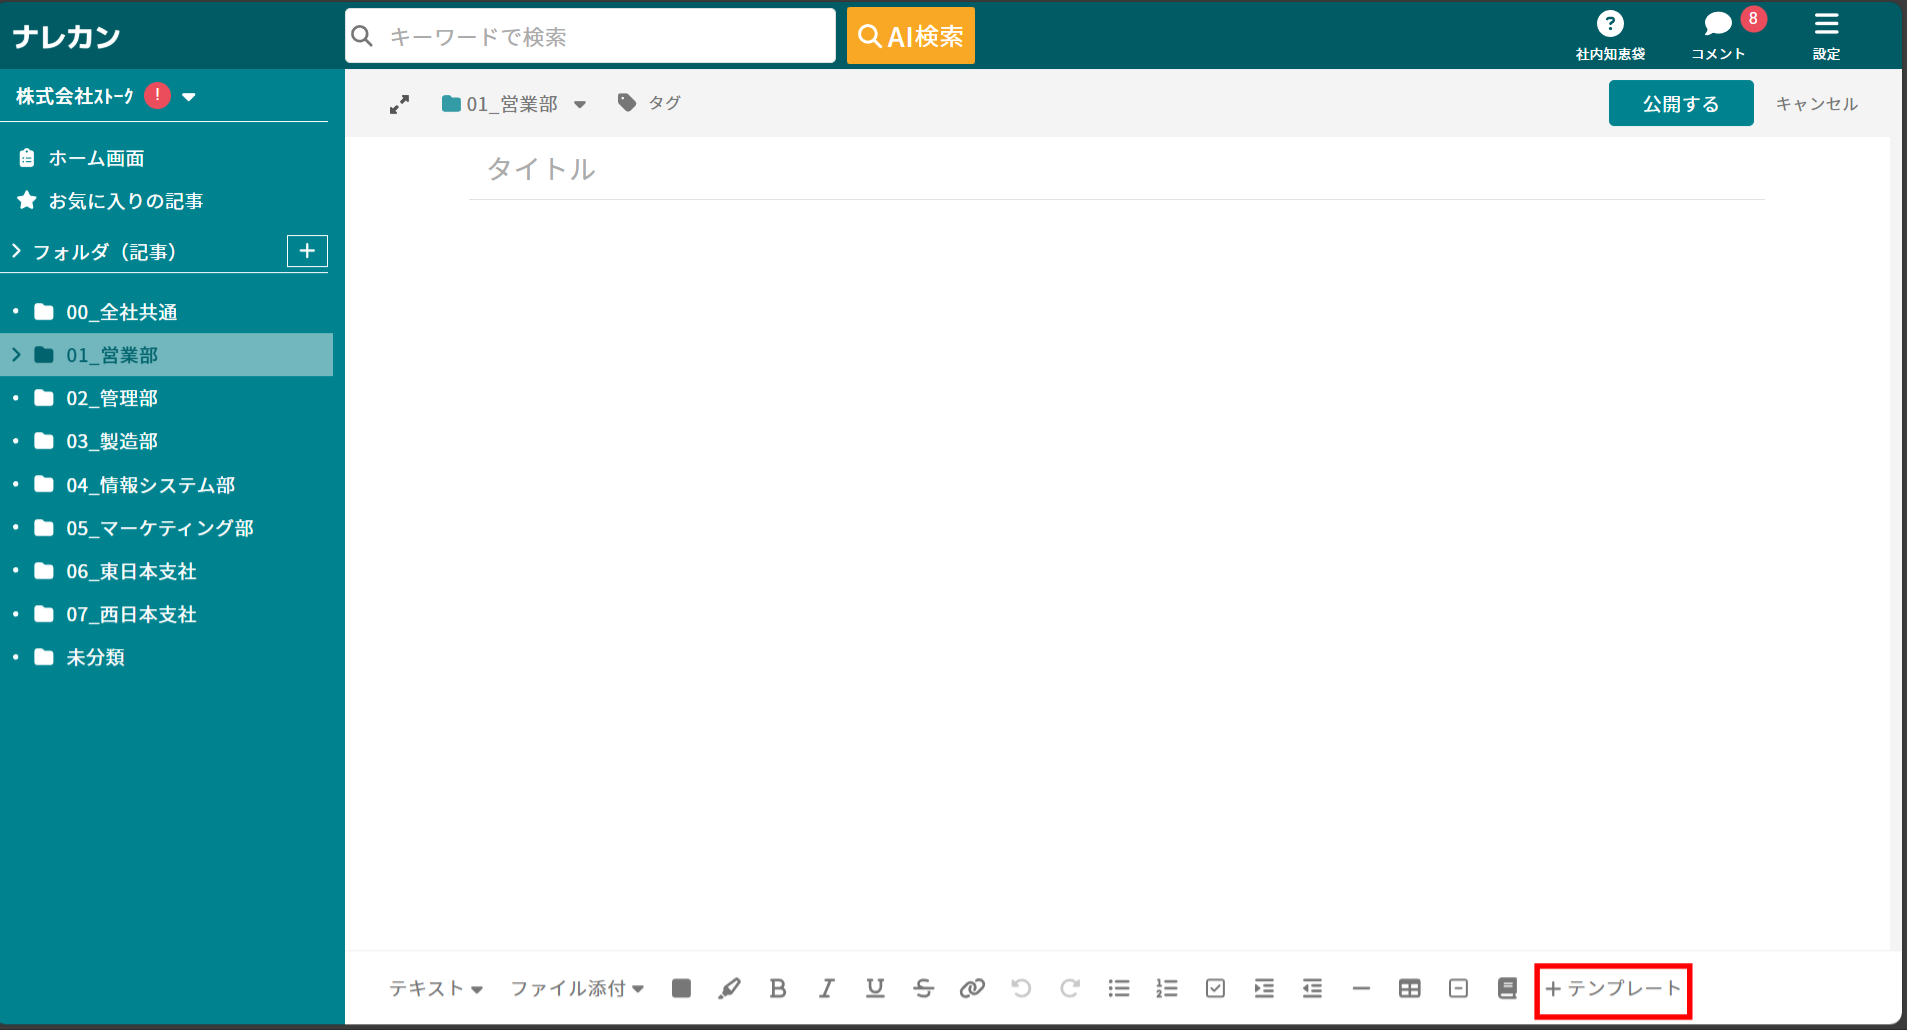
Task: Insert a hyperlink with the link icon
Action: pos(972,988)
